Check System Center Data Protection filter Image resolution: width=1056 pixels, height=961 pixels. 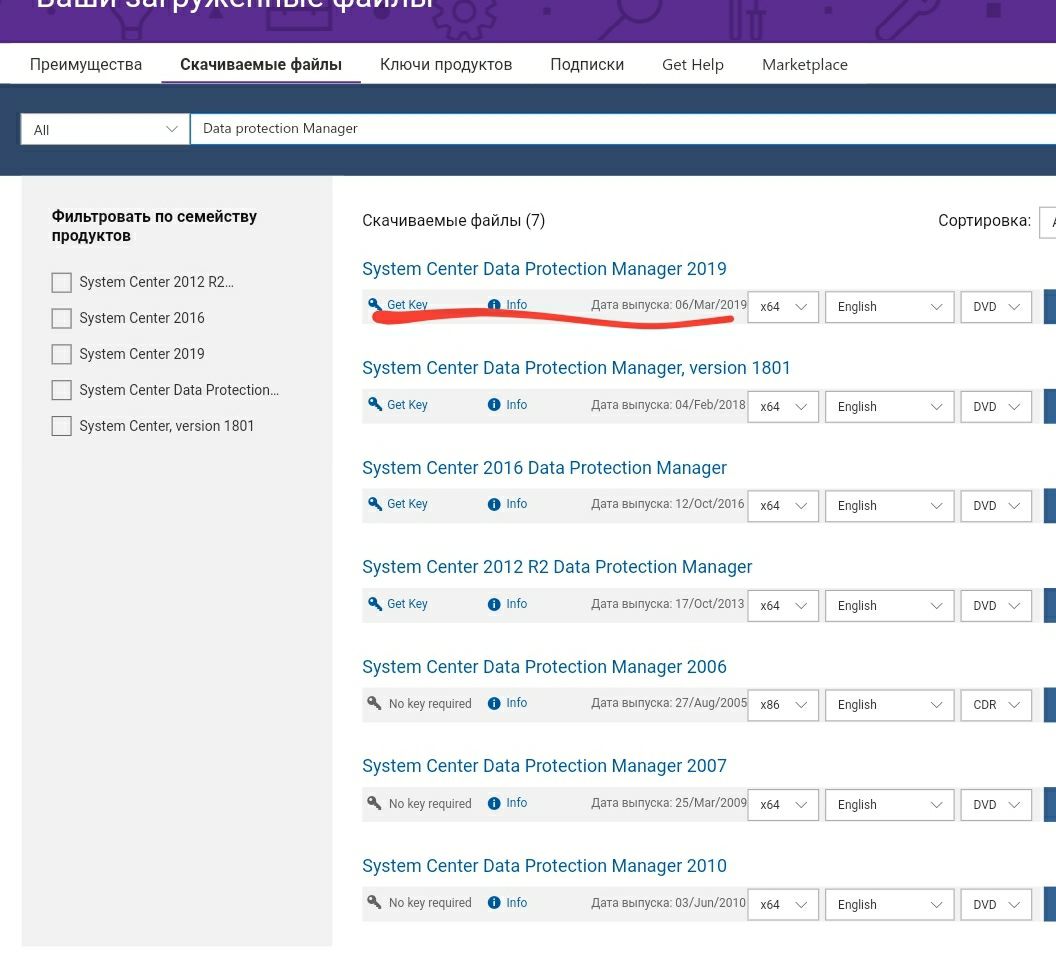61,390
